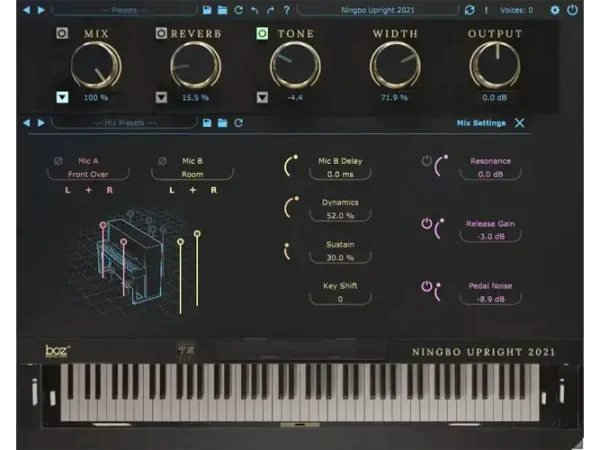Viewport: 600px width, 450px height.
Task: Invert phase of Mic B
Action: (162, 161)
